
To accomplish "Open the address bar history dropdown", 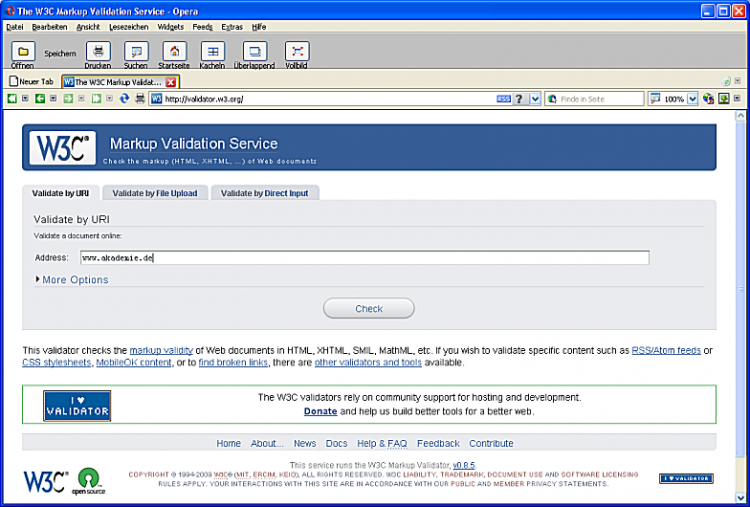I will (535, 99).
